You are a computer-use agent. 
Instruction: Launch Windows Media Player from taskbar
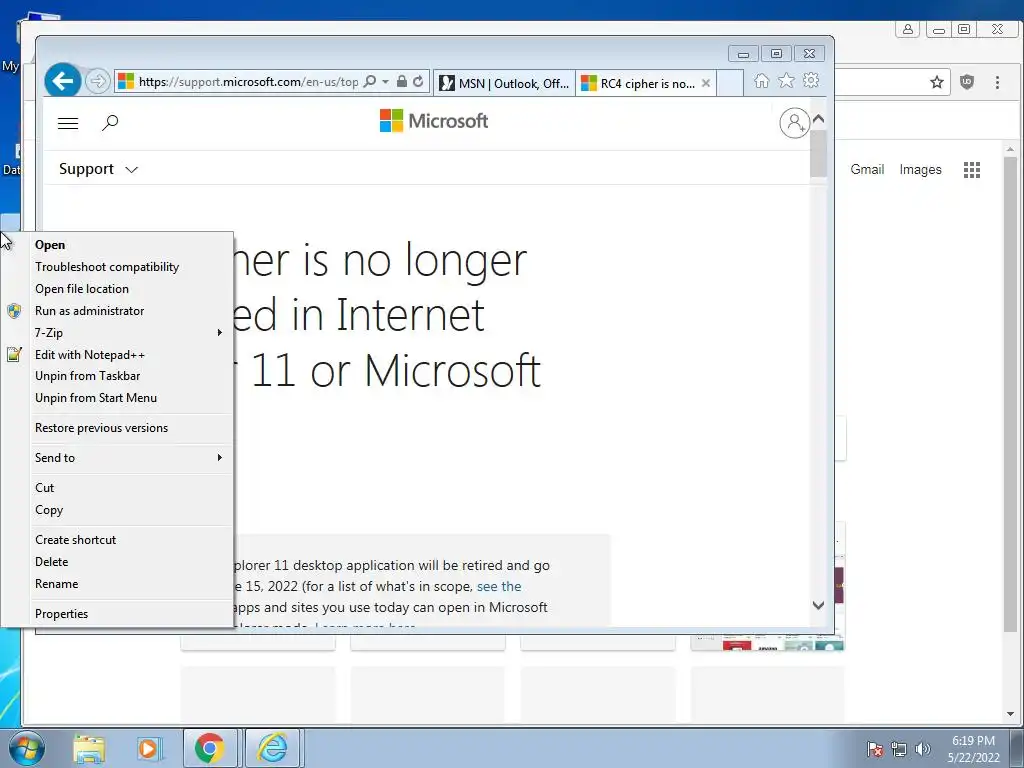pyautogui.click(x=149, y=748)
